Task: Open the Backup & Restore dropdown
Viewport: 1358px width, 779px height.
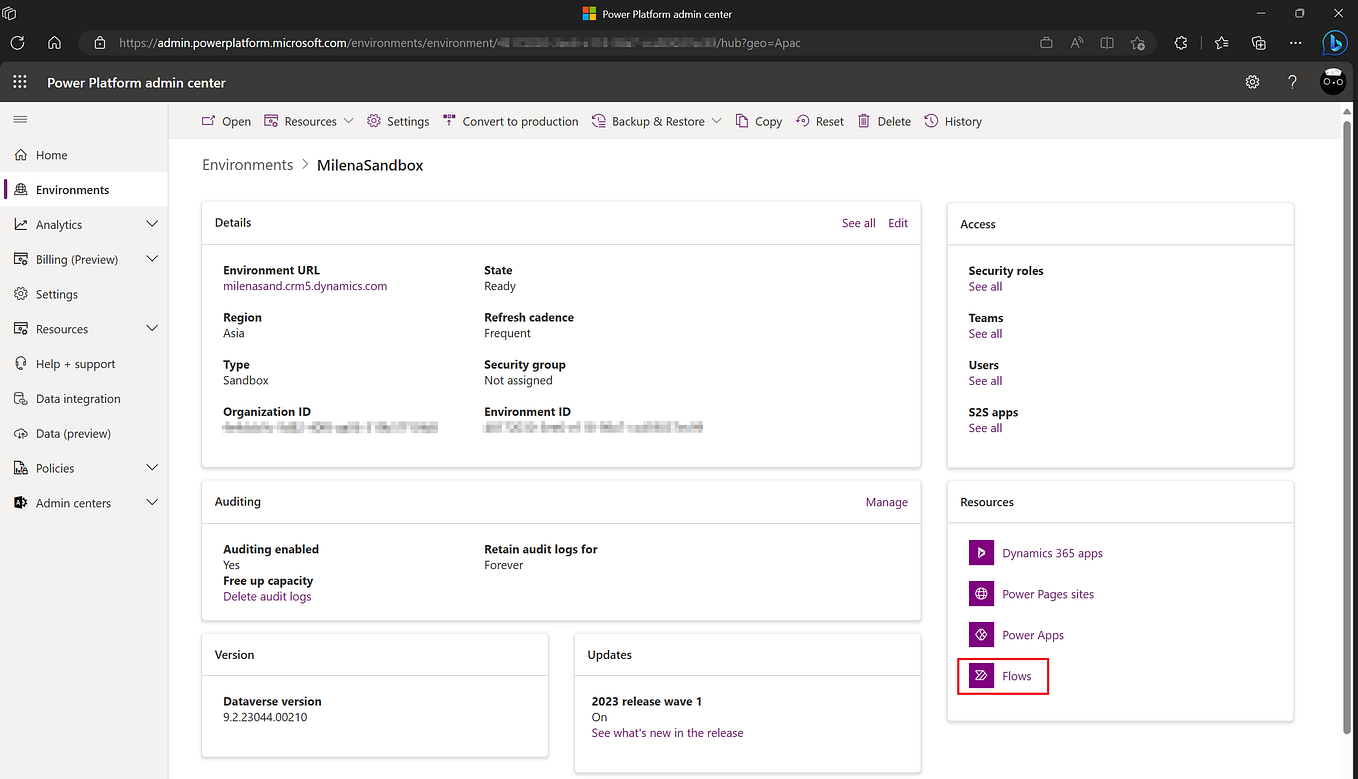Action: (x=656, y=121)
